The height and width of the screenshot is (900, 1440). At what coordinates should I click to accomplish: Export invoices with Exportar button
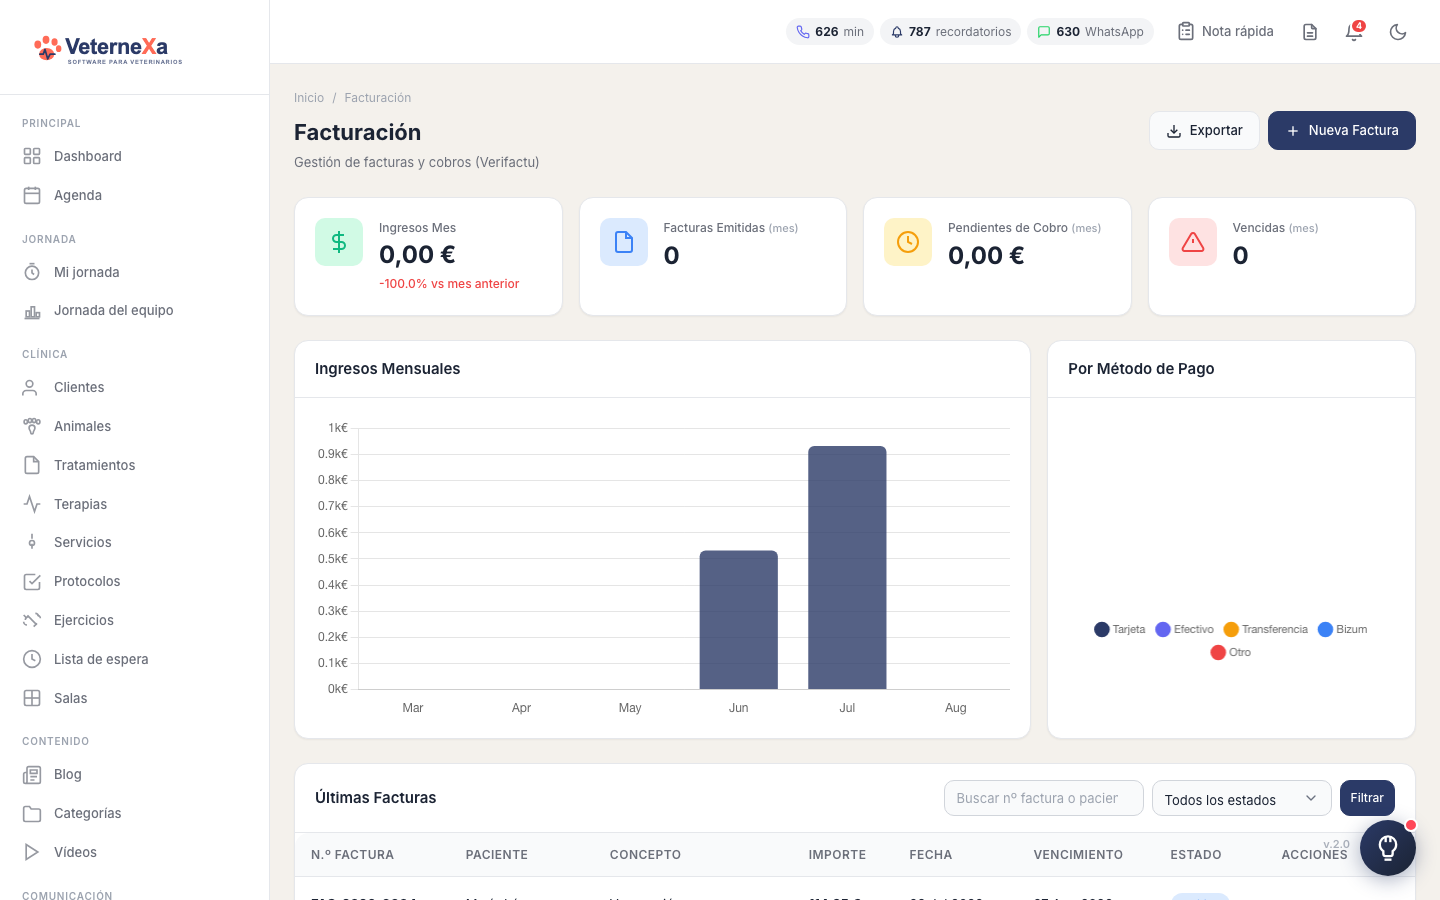click(x=1204, y=130)
